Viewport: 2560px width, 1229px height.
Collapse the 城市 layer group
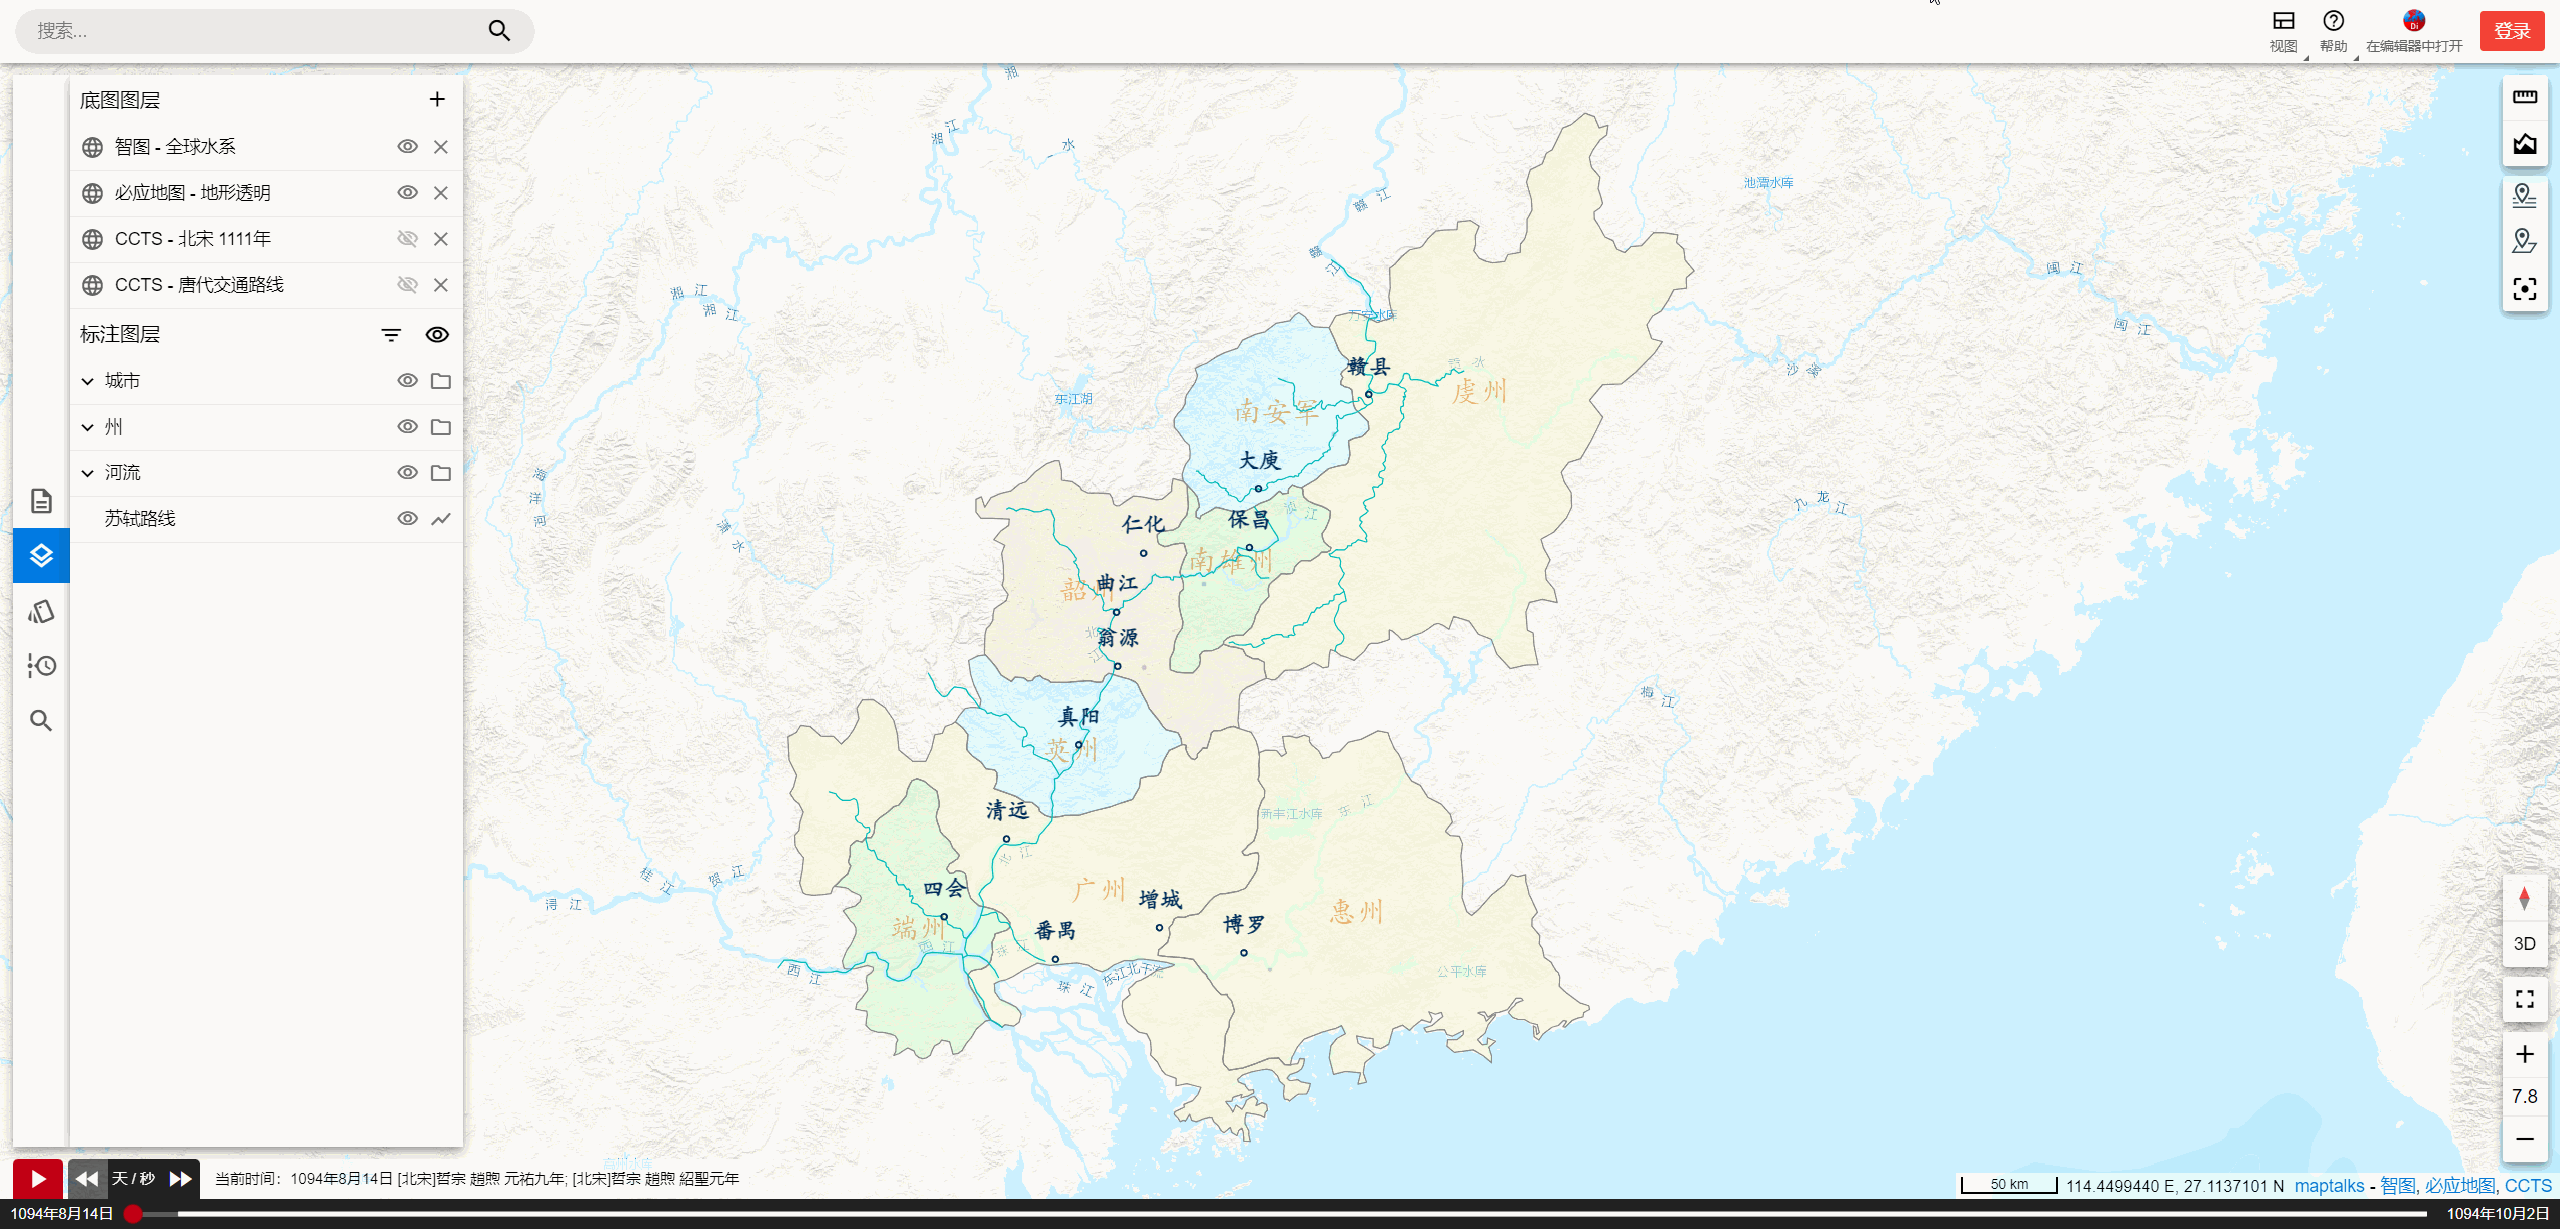click(88, 381)
